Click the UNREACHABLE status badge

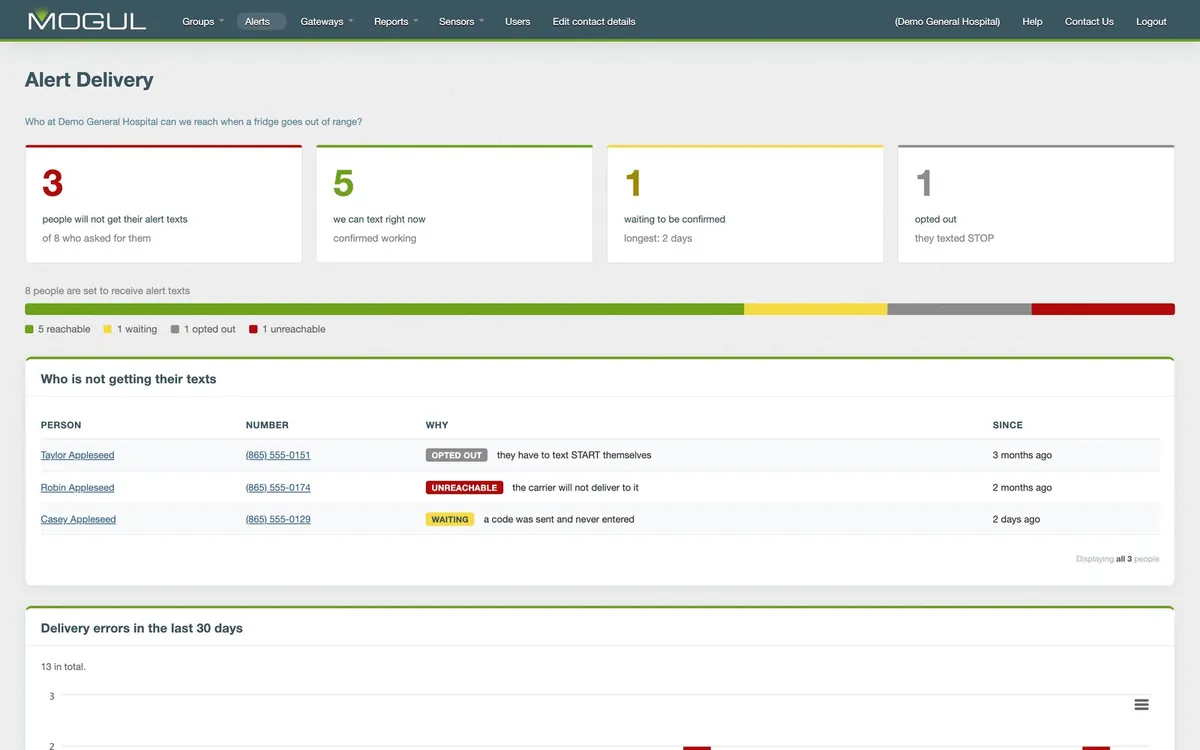click(x=465, y=488)
